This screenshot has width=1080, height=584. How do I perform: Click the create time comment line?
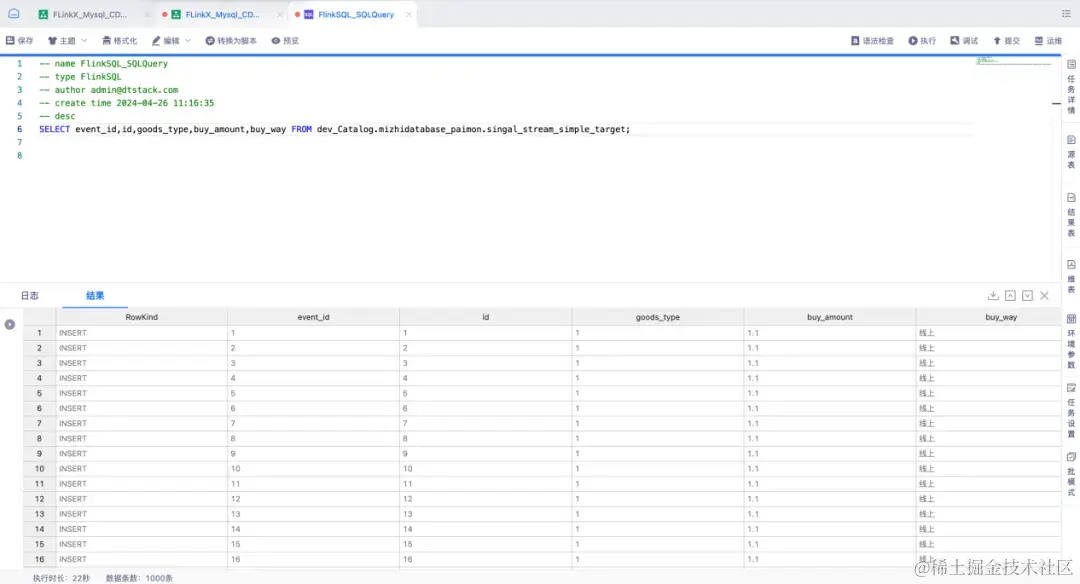click(126, 103)
